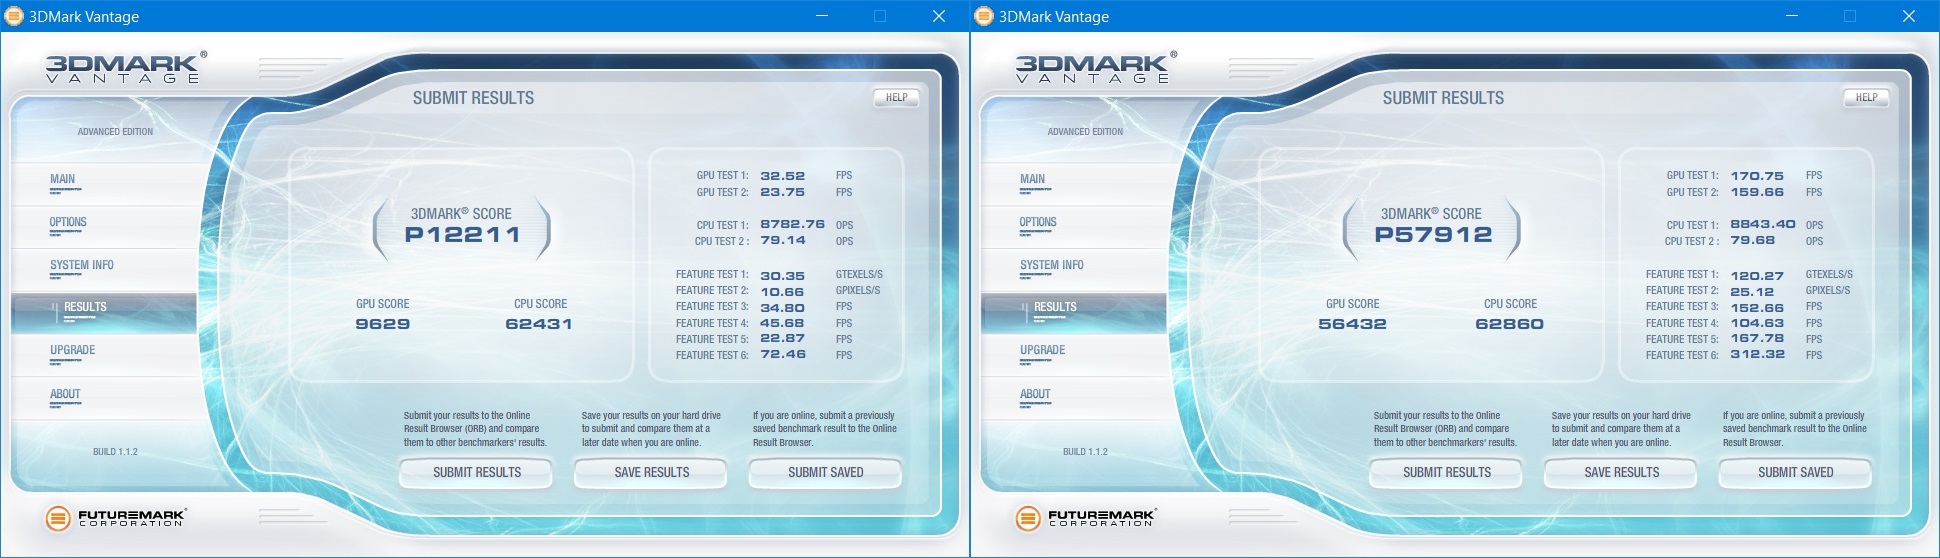Screen dimensions: 1940x558
Task: Click BUILD 1.1.2 label in right window
Action: tap(1085, 452)
